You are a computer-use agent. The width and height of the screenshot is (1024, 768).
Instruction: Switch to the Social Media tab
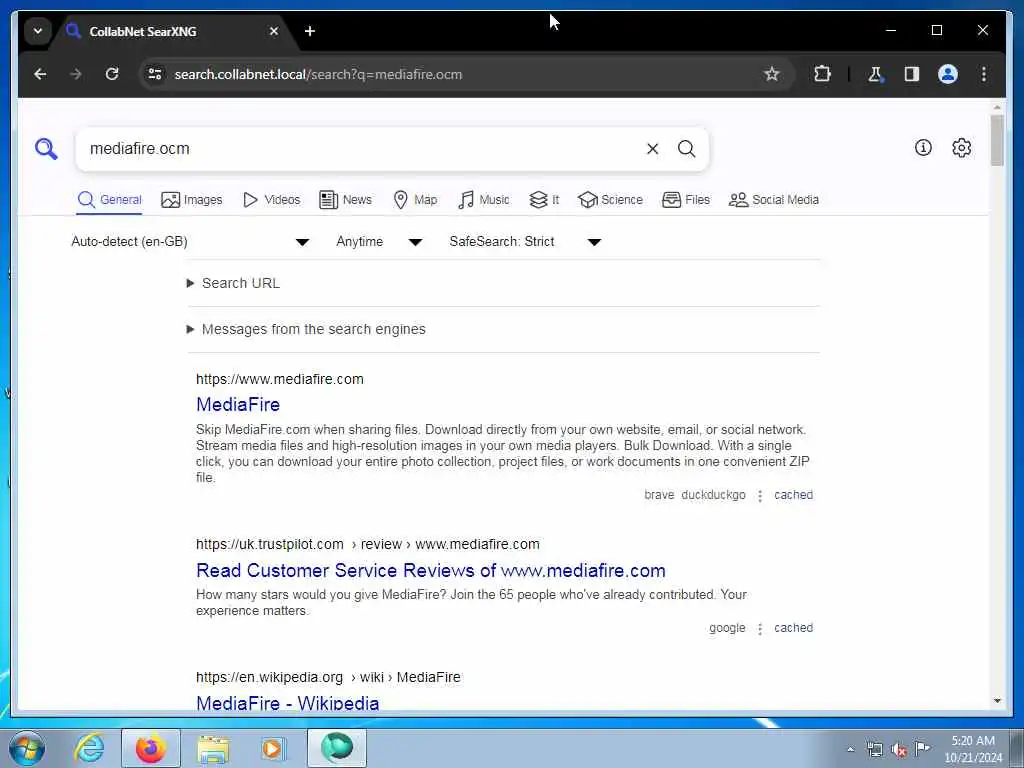774,200
